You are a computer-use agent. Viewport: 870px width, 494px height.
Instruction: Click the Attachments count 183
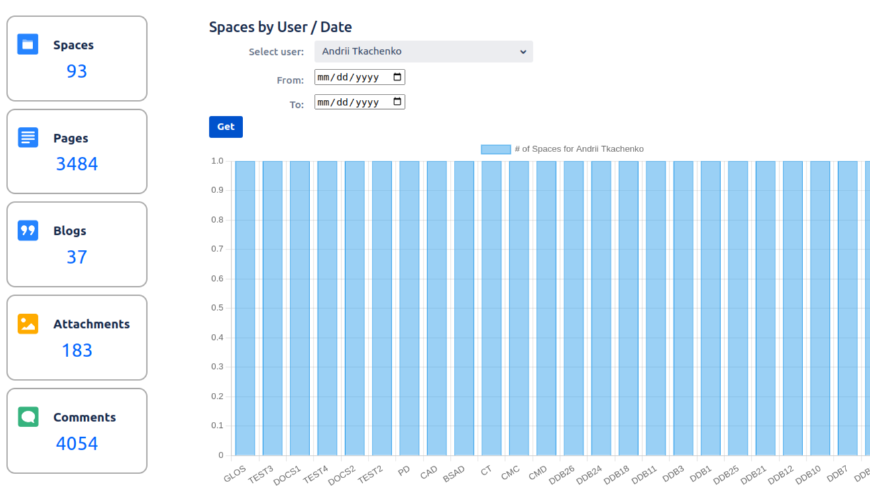(77, 350)
